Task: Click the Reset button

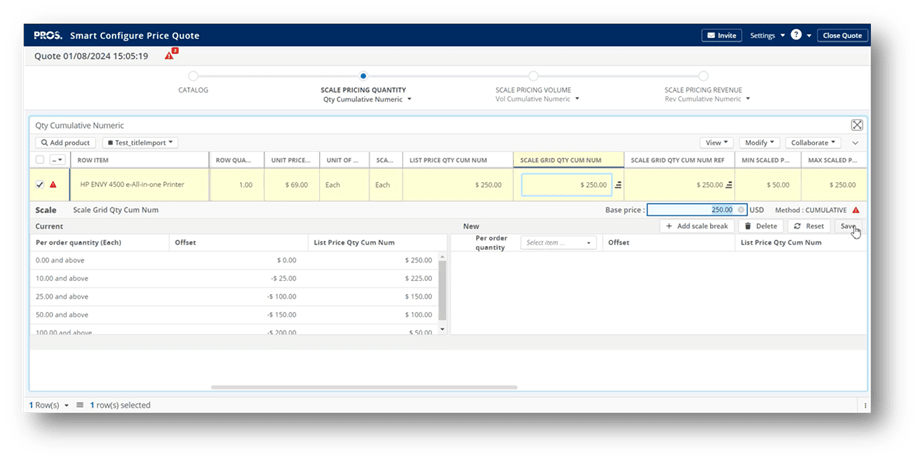Action: [809, 226]
